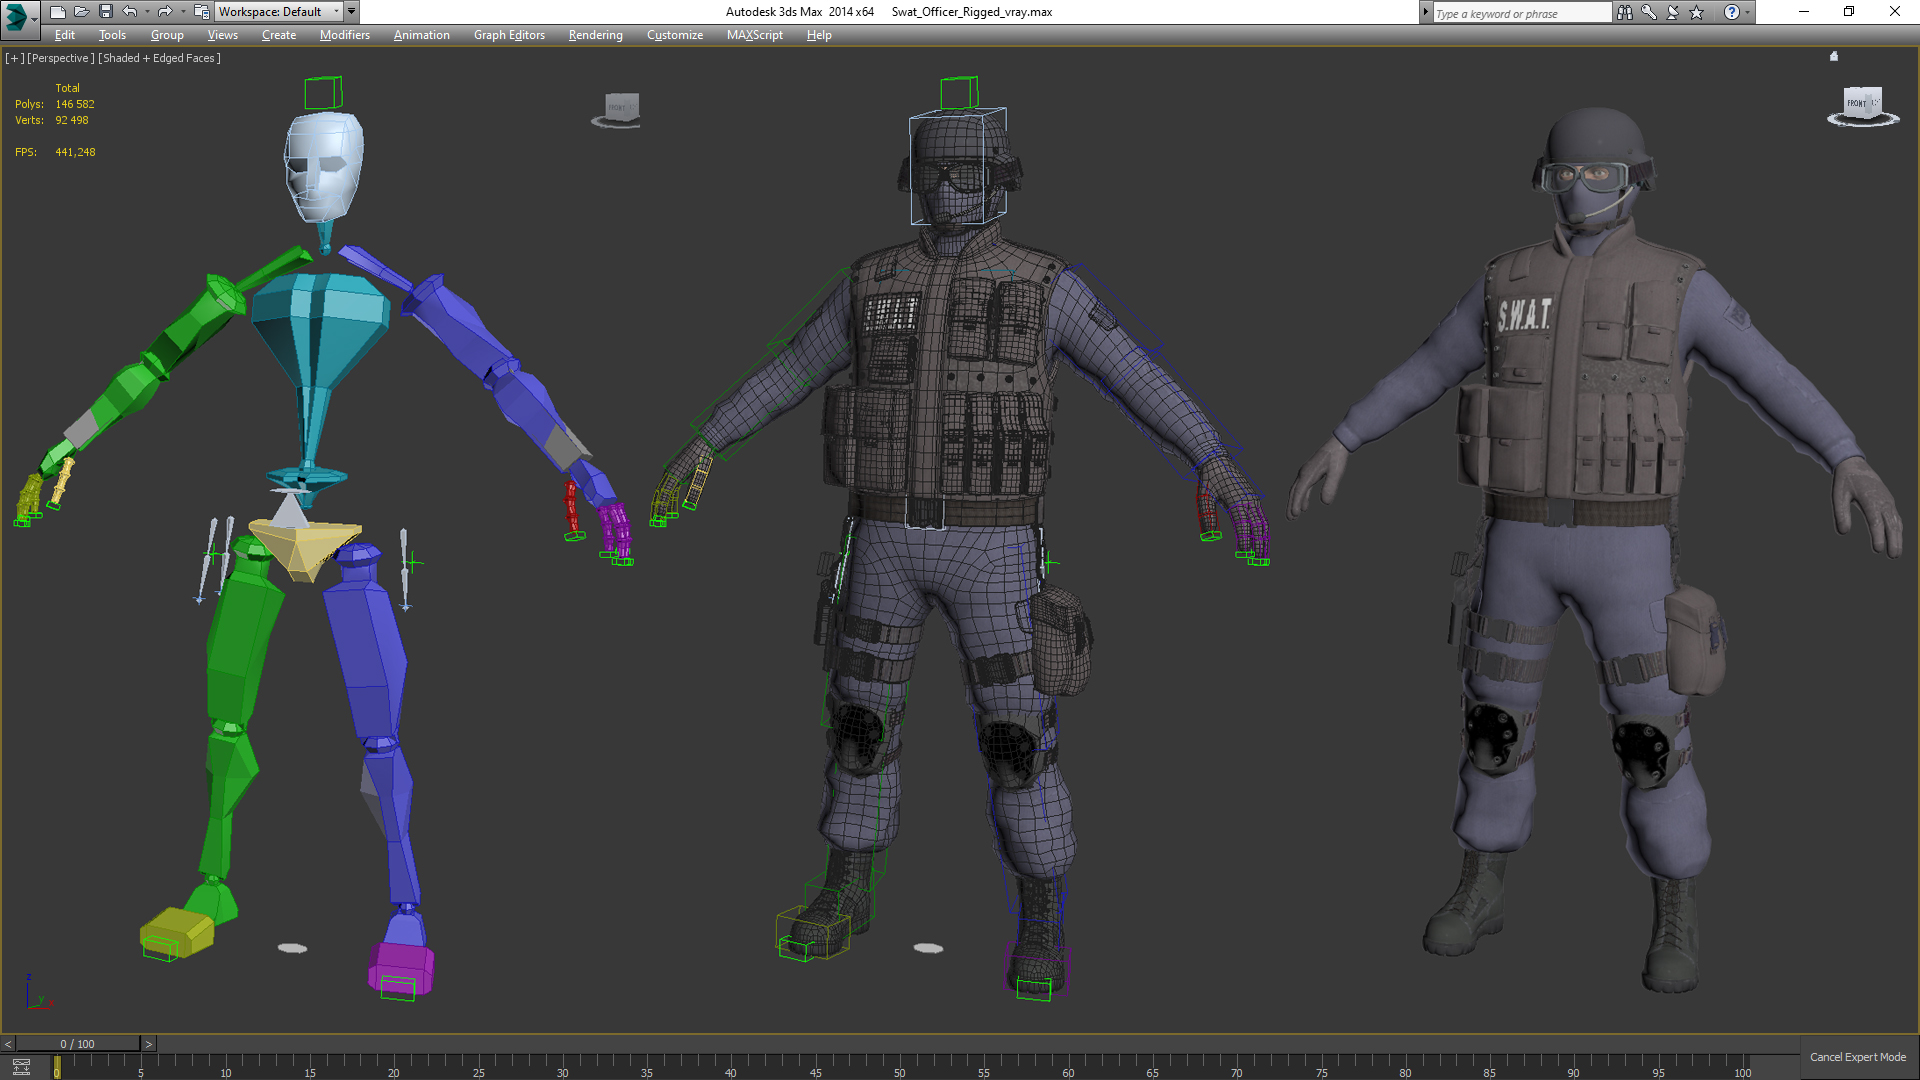Open the [Perspective] viewport menu
This screenshot has width=1920, height=1080.
(x=60, y=58)
